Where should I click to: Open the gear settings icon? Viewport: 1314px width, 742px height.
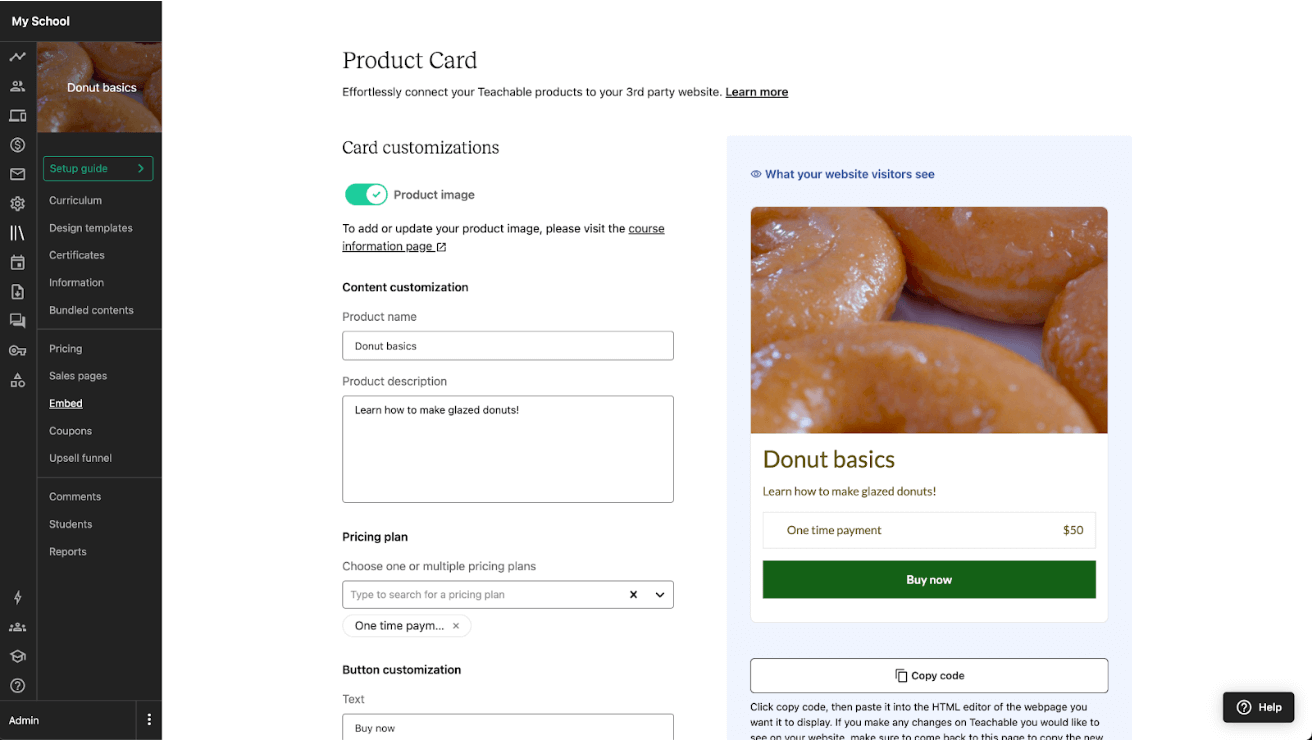tap(17, 204)
